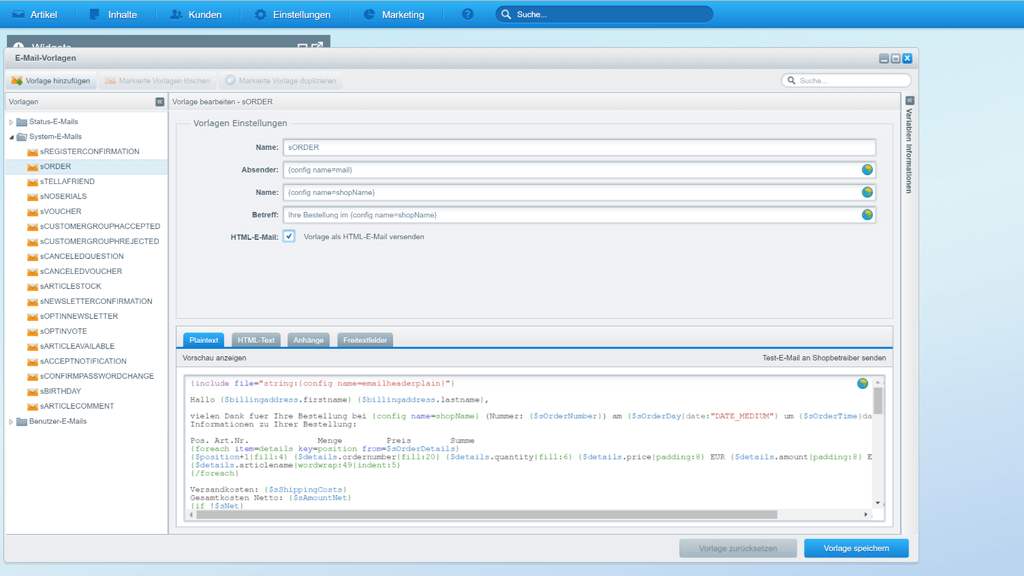Image resolution: width=1024 pixels, height=576 pixels.
Task: Open the Marketing menu
Action: pos(394,14)
